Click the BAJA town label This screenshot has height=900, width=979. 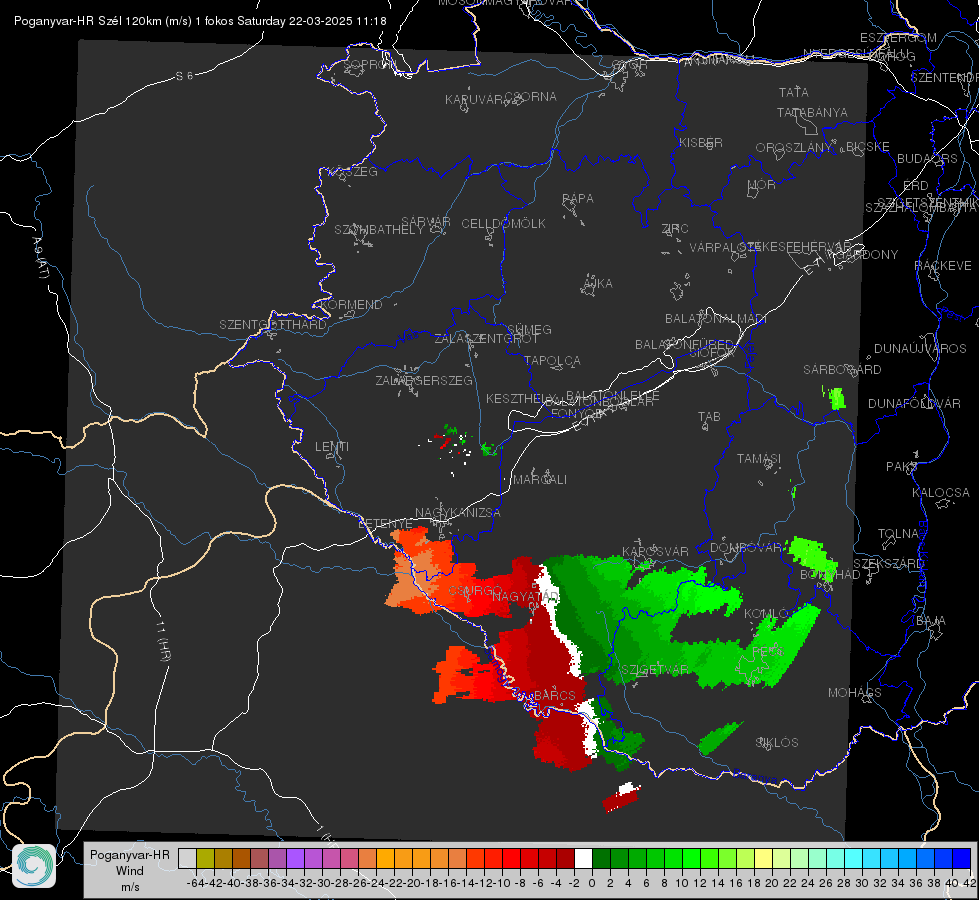pos(931,621)
